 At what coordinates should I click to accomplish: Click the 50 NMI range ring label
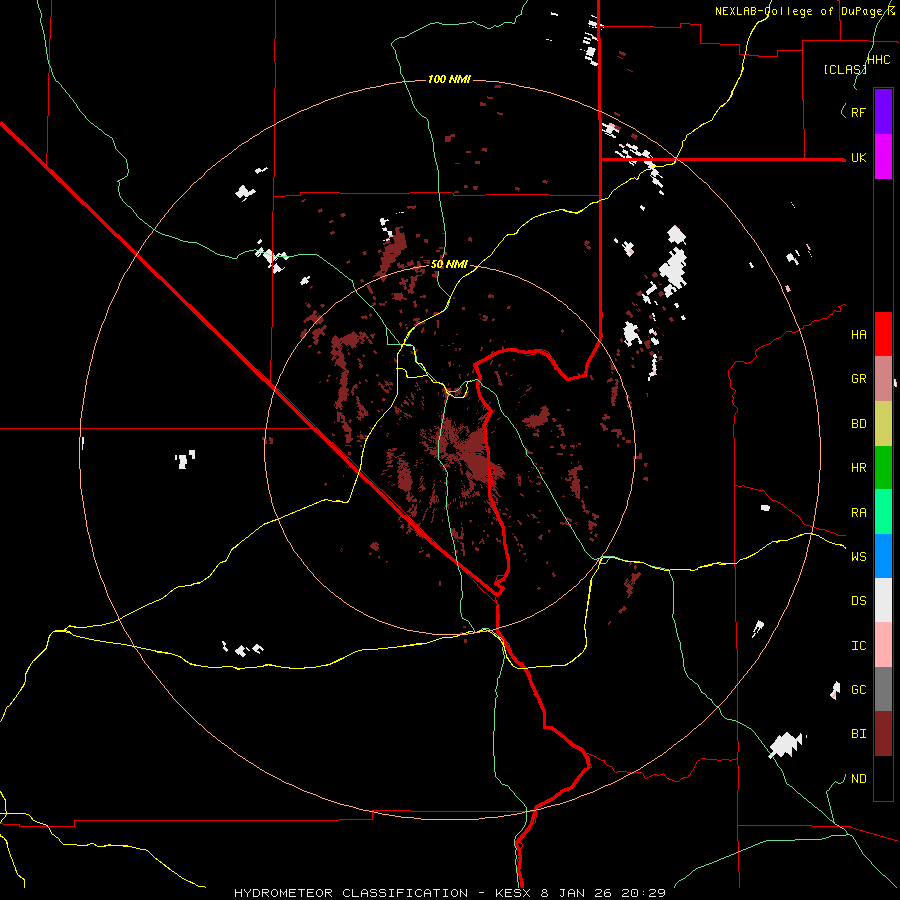coord(449,264)
